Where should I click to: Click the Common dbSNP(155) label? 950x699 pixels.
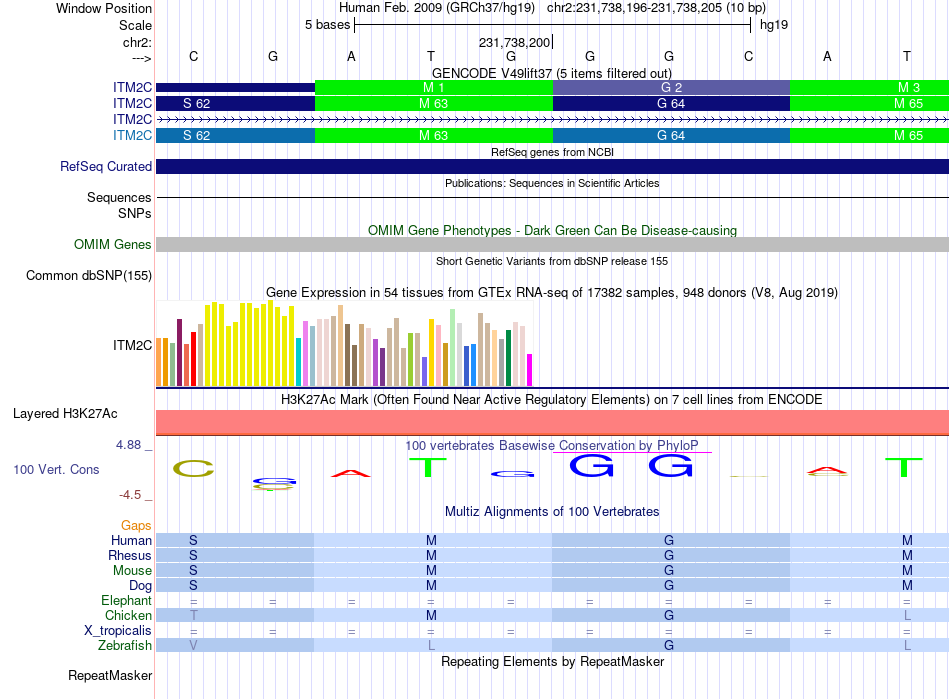tap(89, 276)
